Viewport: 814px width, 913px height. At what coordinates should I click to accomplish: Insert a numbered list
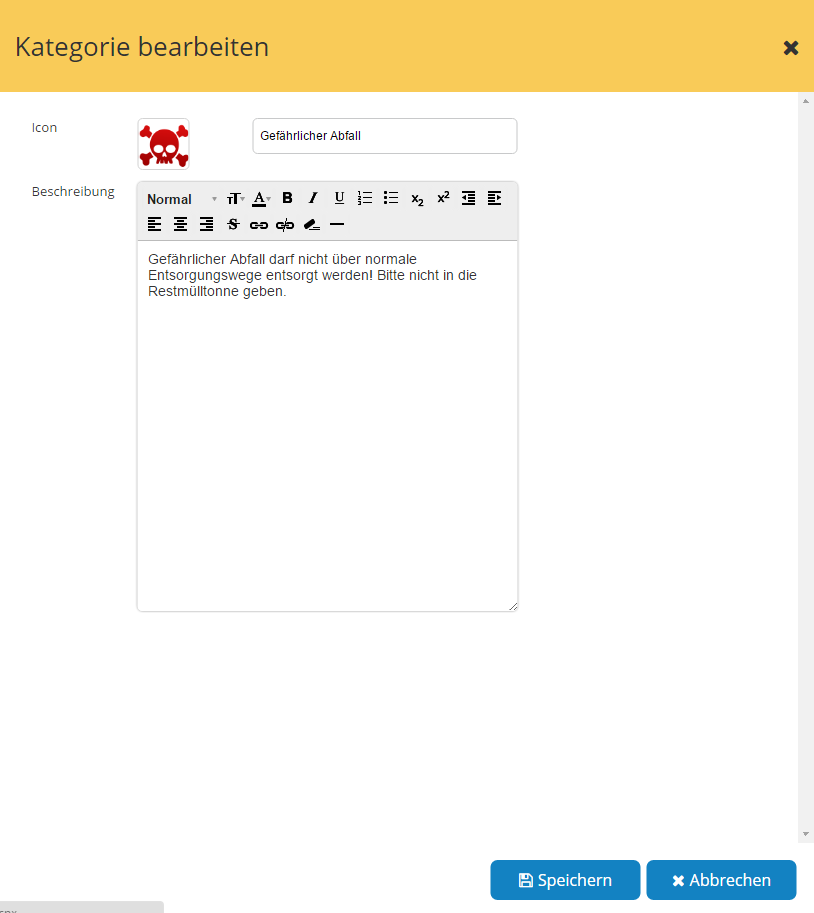(364, 199)
